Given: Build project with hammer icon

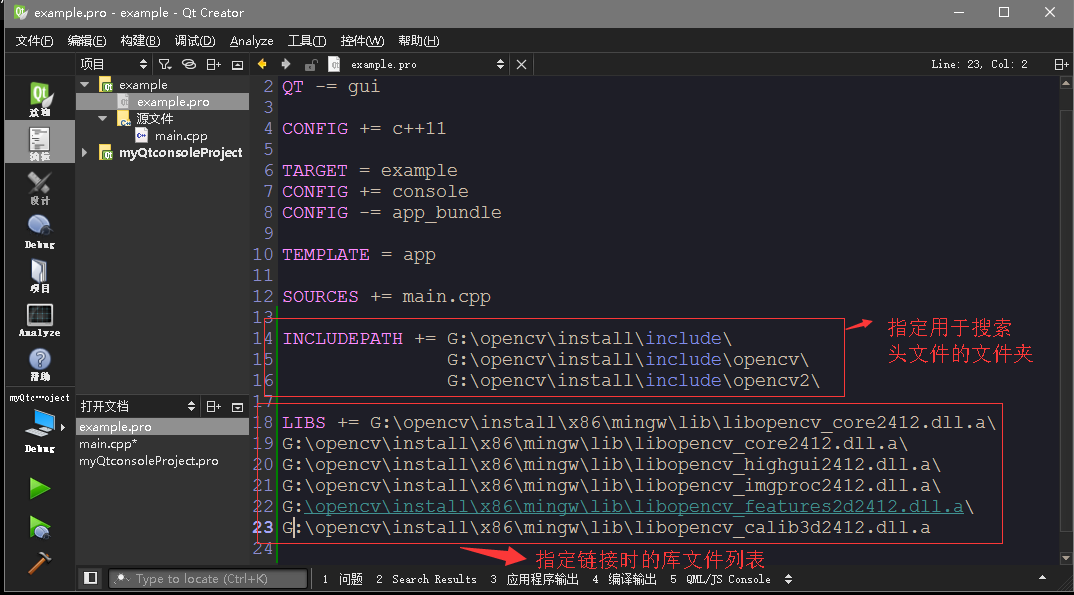Looking at the screenshot, I should point(40,563).
